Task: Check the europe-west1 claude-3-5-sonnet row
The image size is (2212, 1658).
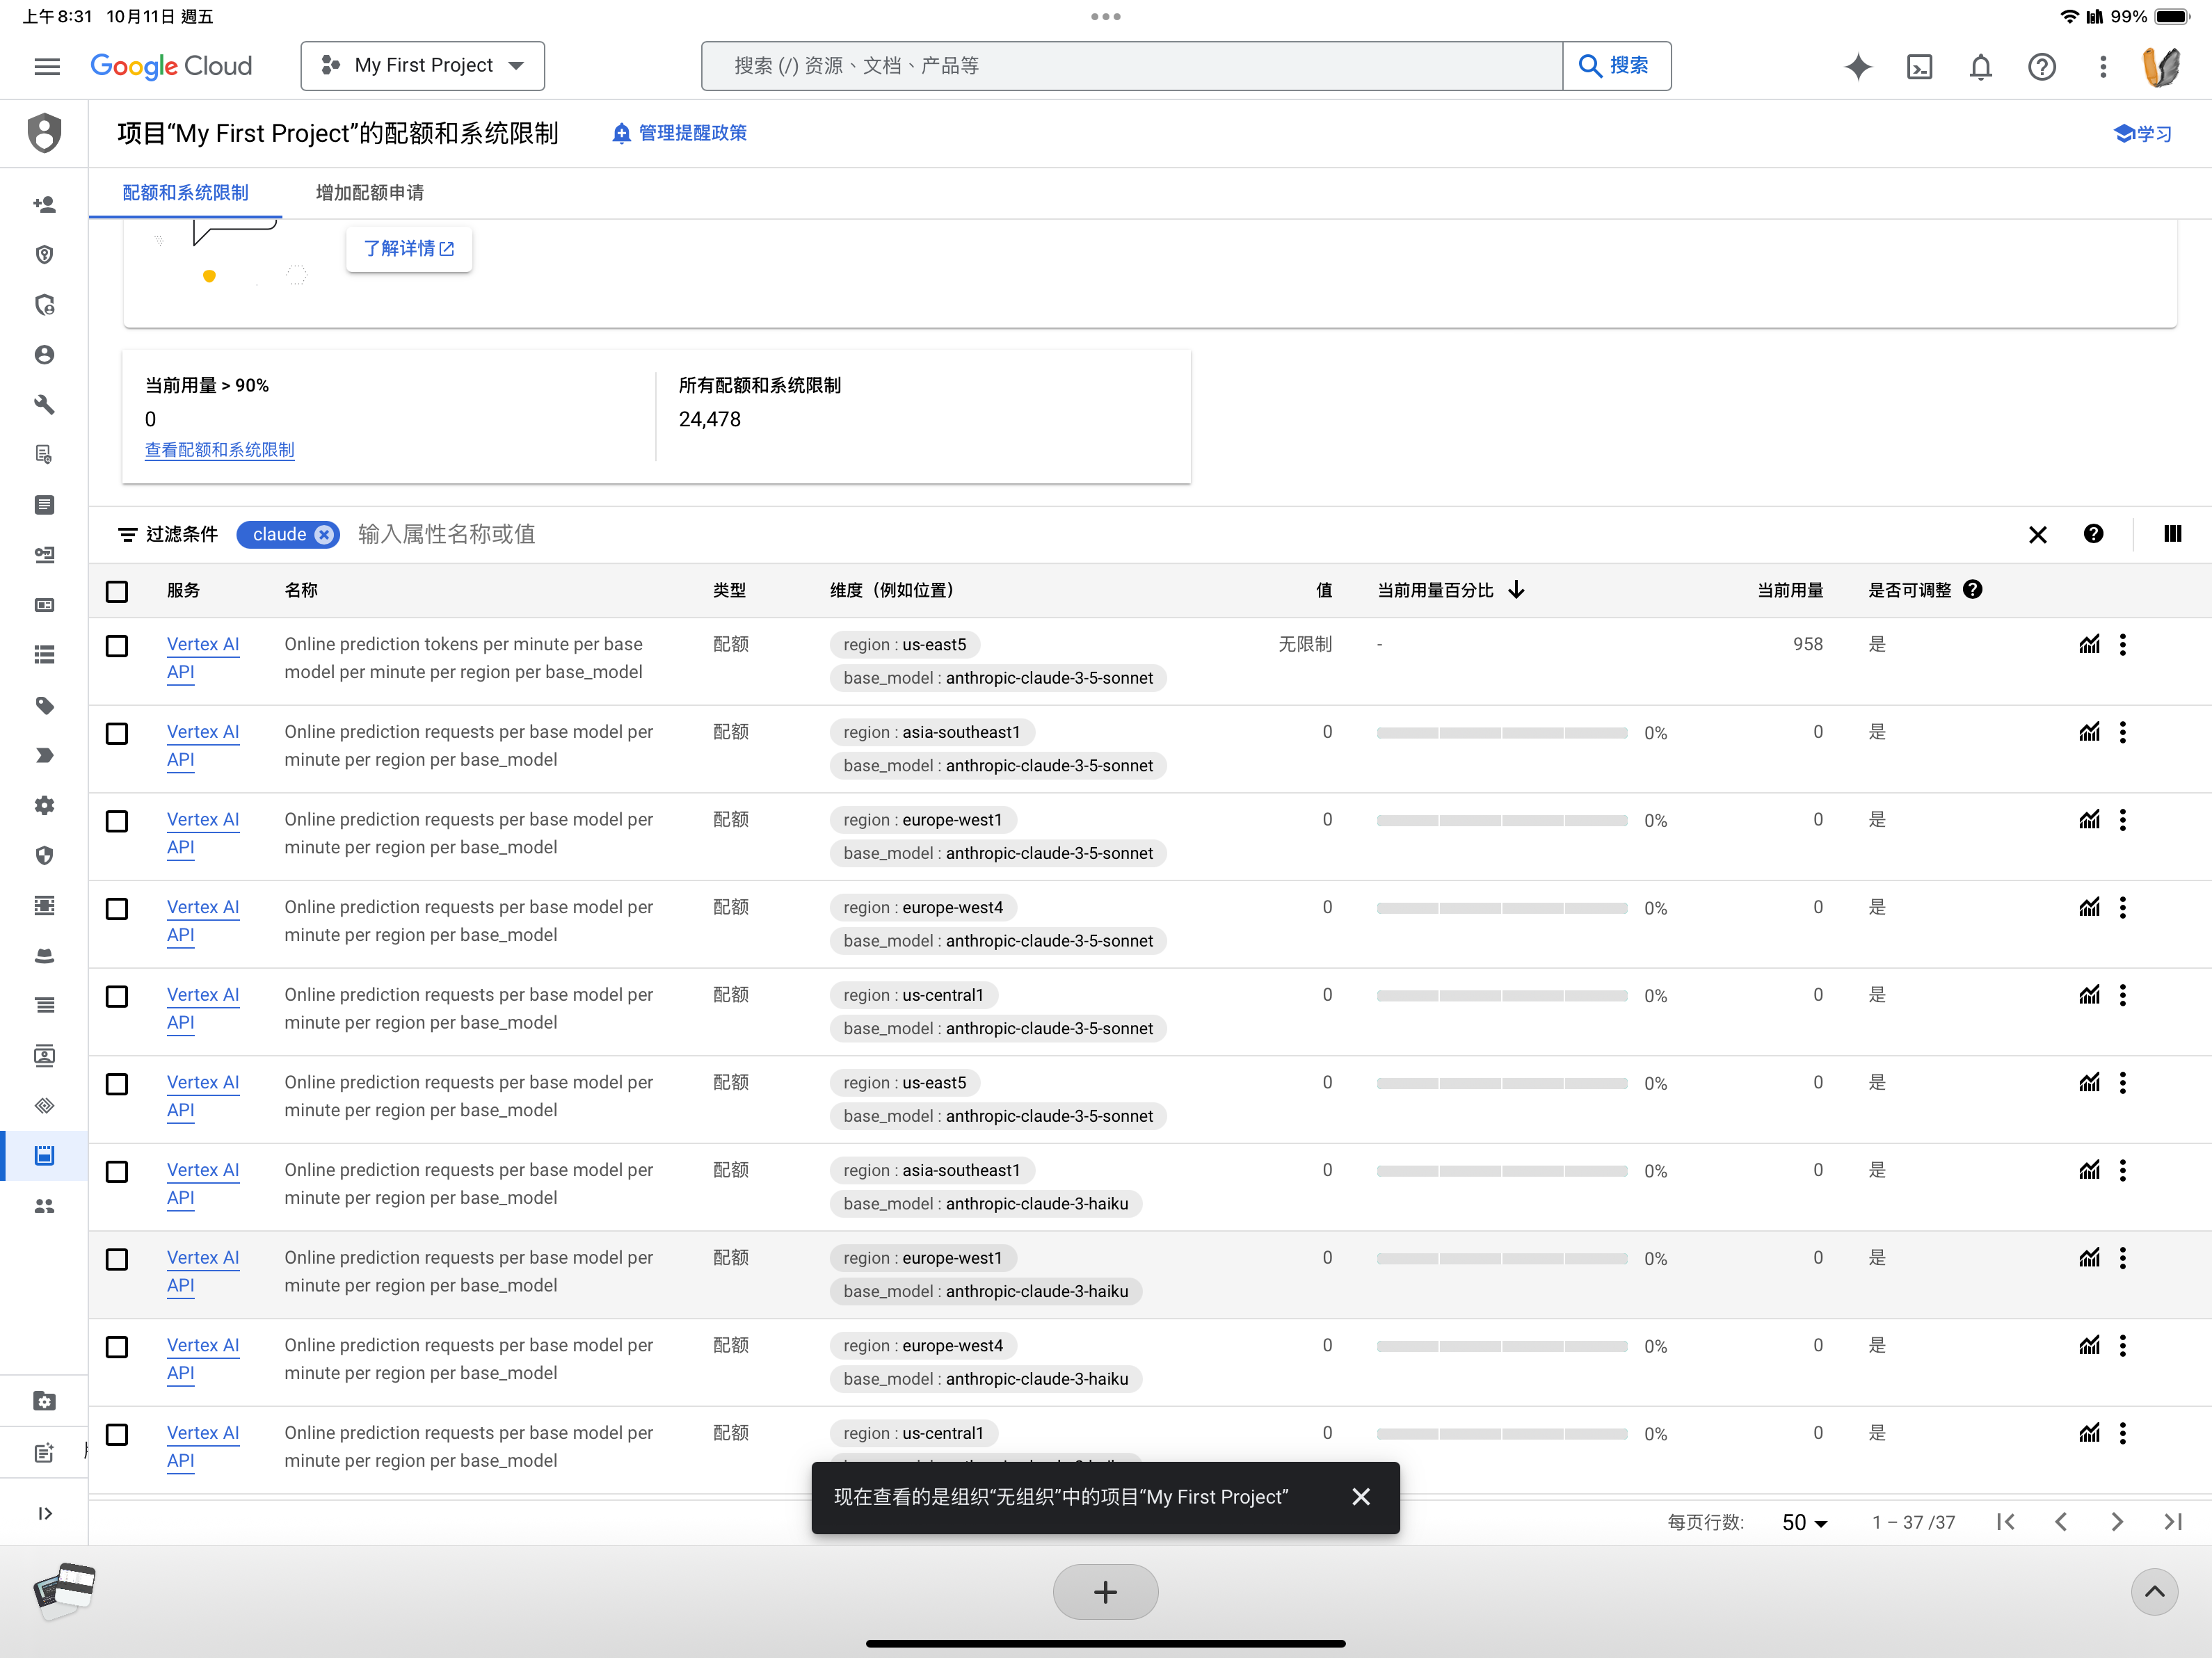Action: point(117,821)
